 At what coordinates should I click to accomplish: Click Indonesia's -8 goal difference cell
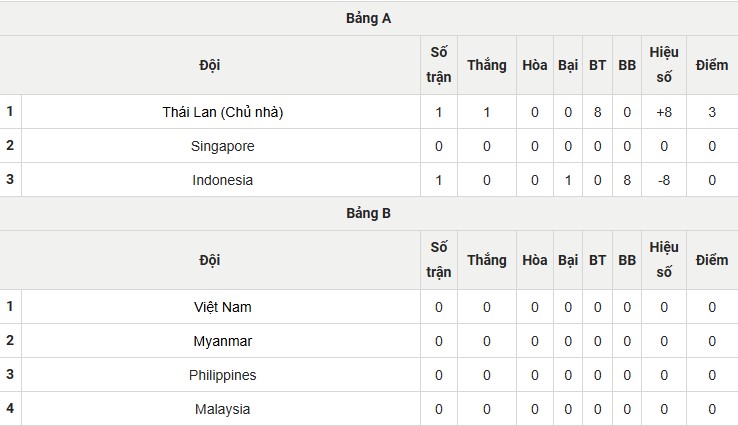(x=664, y=180)
